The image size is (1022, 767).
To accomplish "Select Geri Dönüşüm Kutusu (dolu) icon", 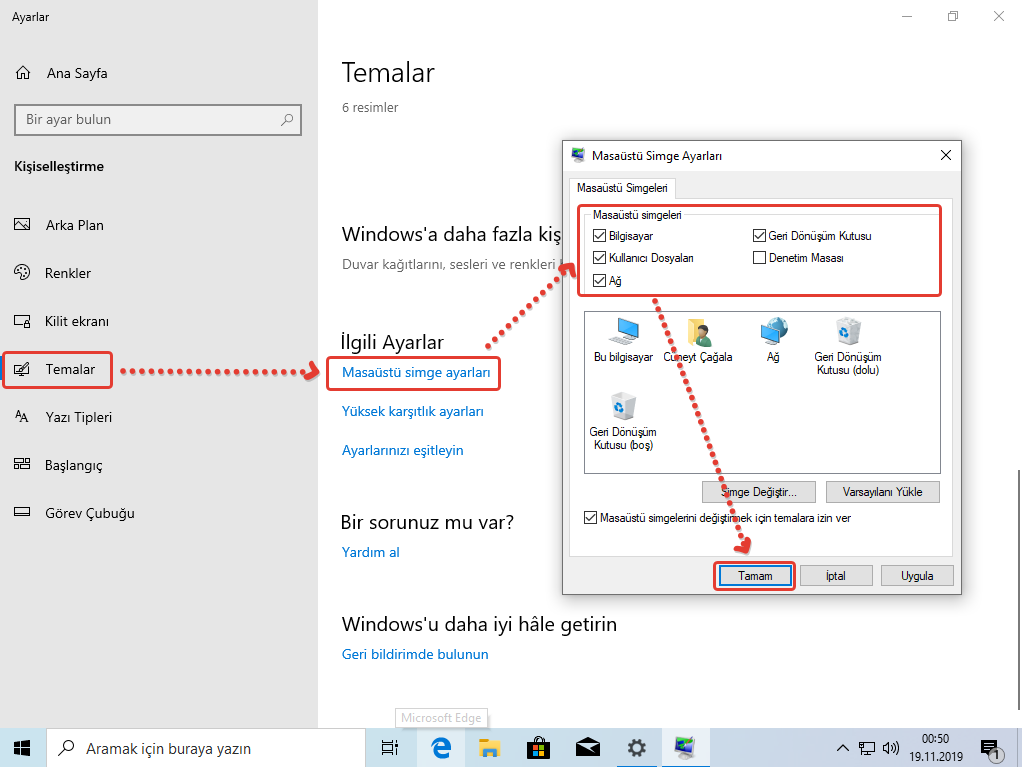I will pyautogui.click(x=847, y=338).
